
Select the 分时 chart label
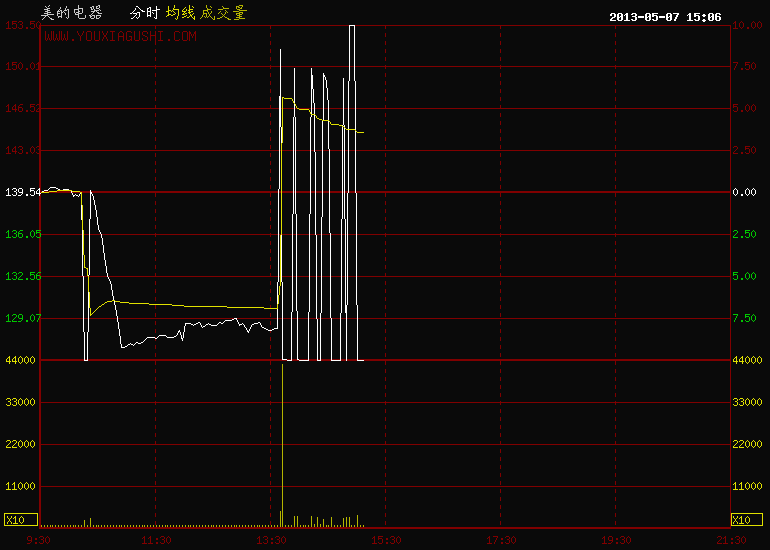(x=145, y=13)
